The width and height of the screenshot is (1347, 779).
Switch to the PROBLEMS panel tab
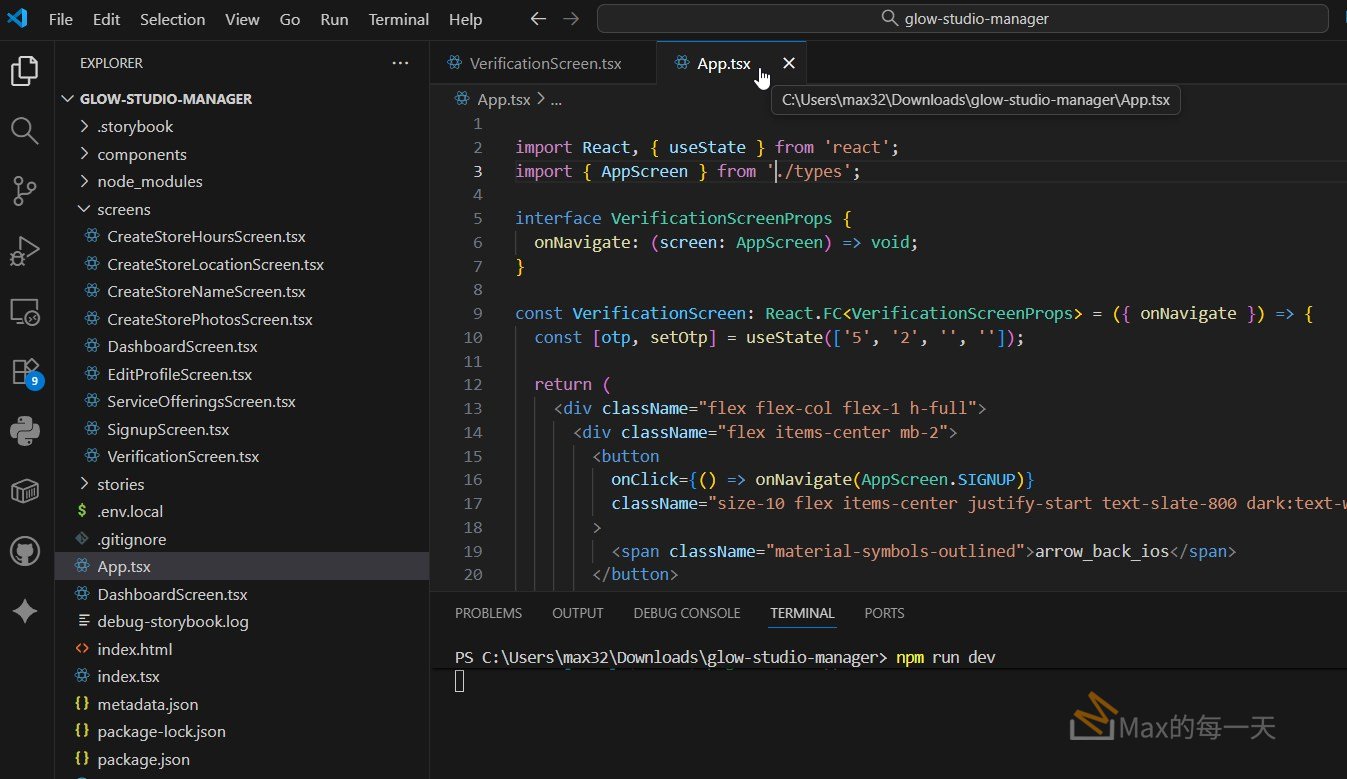pyautogui.click(x=488, y=613)
